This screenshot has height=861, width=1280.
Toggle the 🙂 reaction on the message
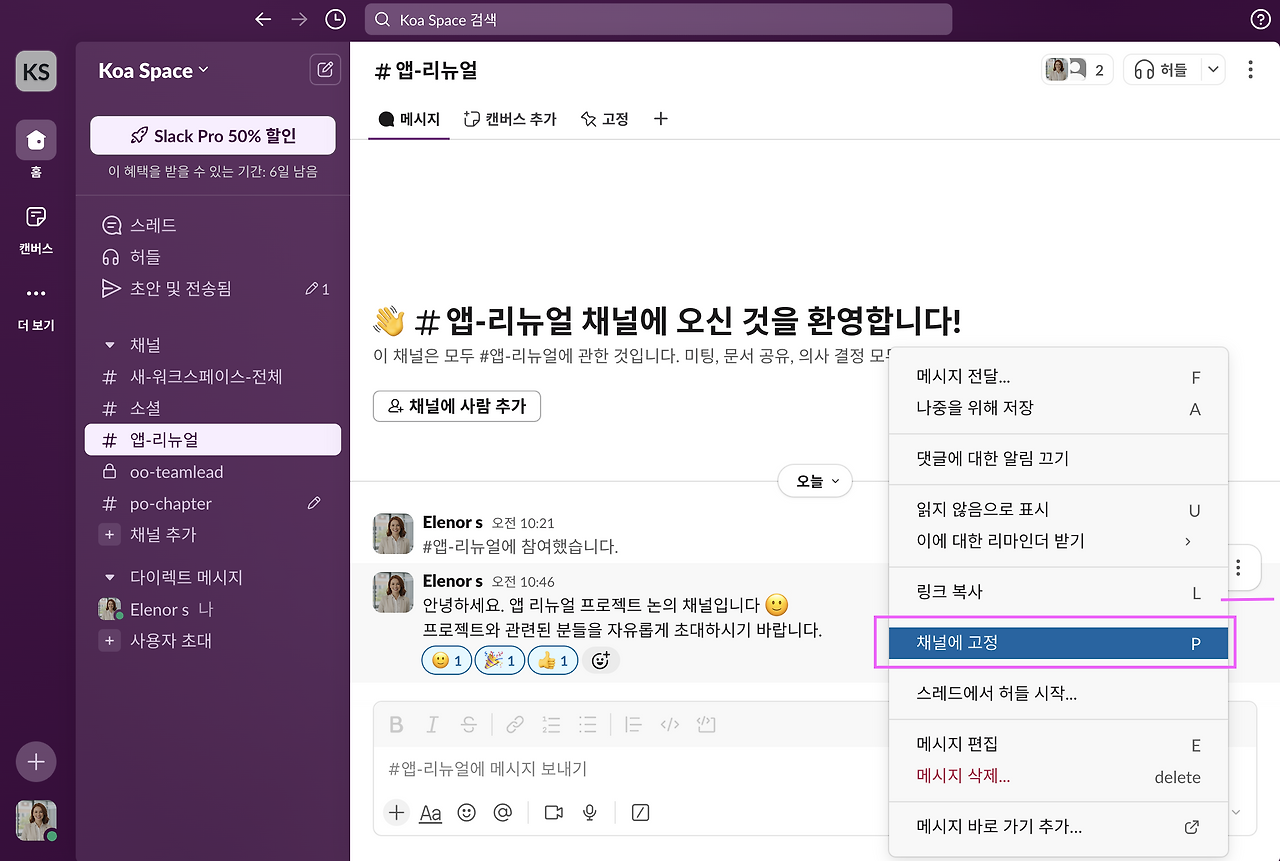[x=446, y=660]
